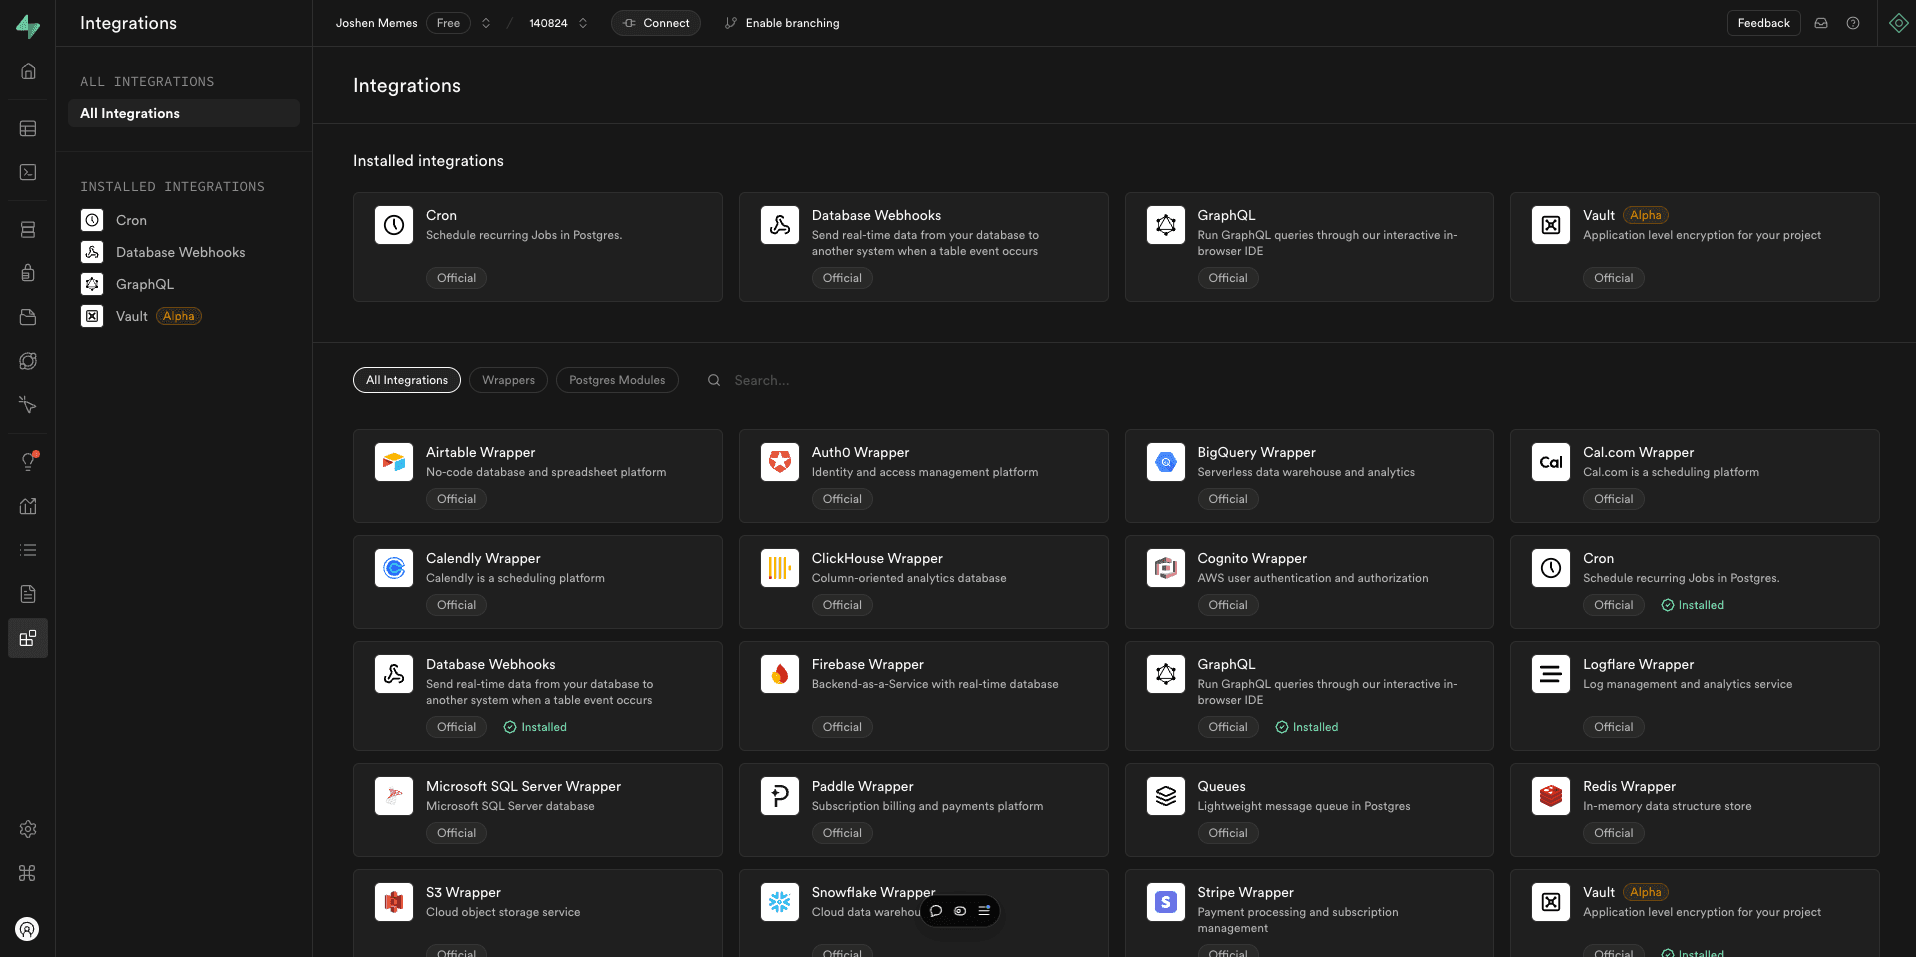
Task: Click the Installed integrations heading
Action: pyautogui.click(x=428, y=161)
